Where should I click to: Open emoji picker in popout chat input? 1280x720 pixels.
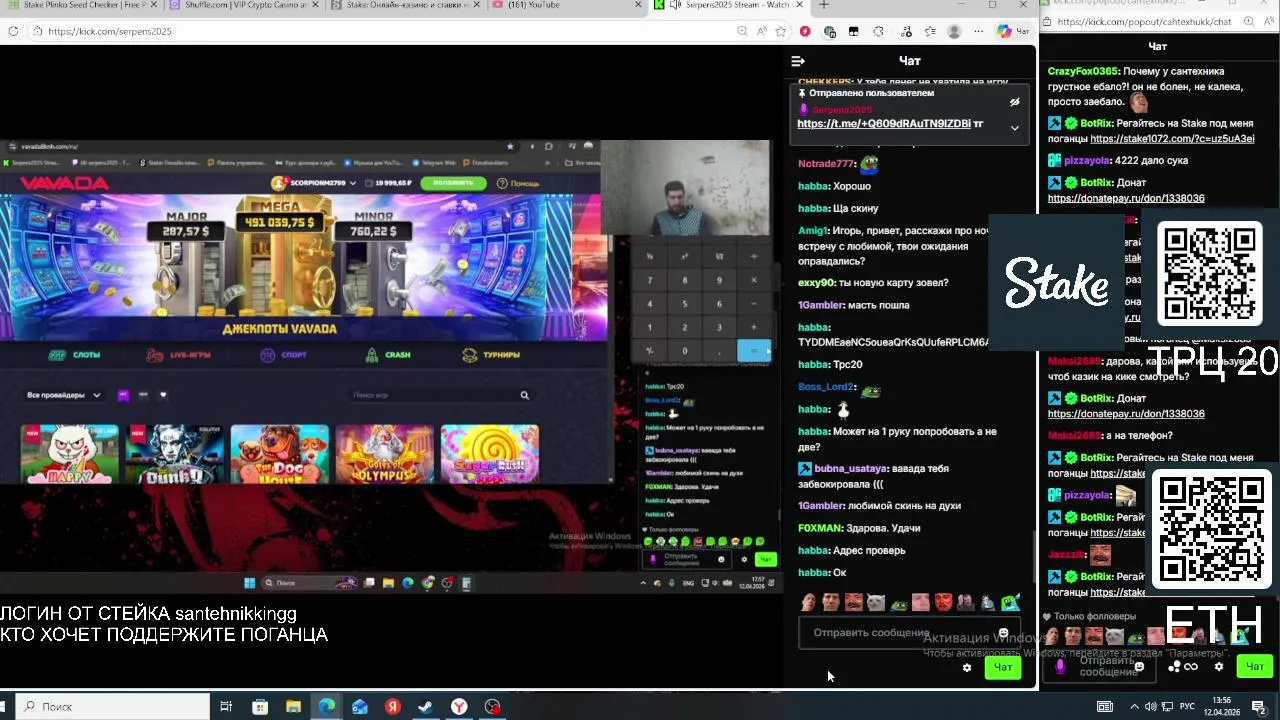(x=1139, y=667)
